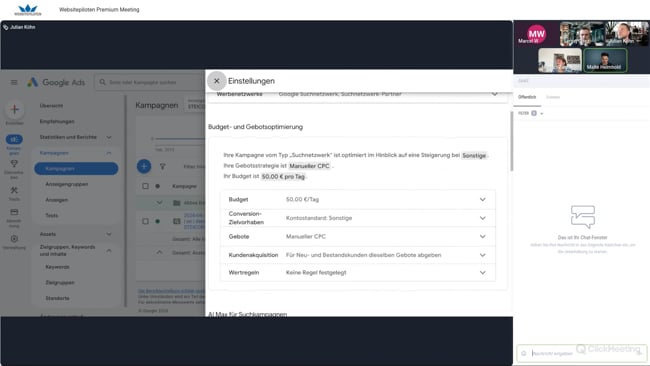
Task: Expand the Assets section in sidebar
Action: pyautogui.click(x=109, y=234)
